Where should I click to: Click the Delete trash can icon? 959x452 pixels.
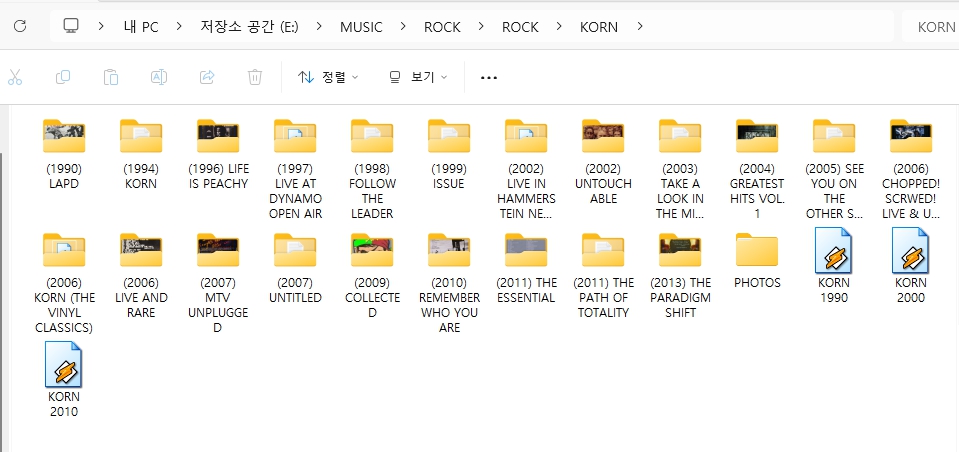pyautogui.click(x=255, y=77)
